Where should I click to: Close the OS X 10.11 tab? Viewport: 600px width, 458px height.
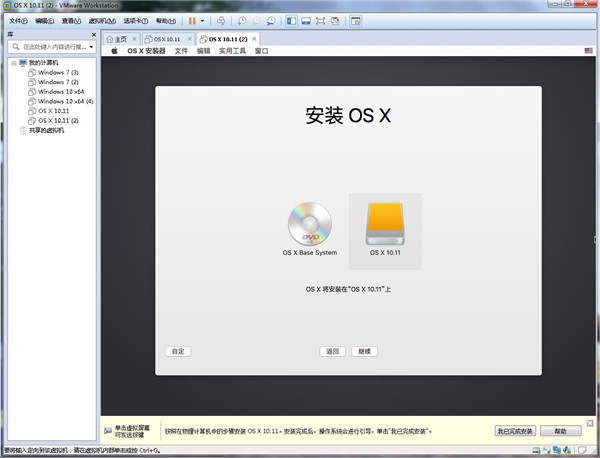pyautogui.click(x=189, y=39)
